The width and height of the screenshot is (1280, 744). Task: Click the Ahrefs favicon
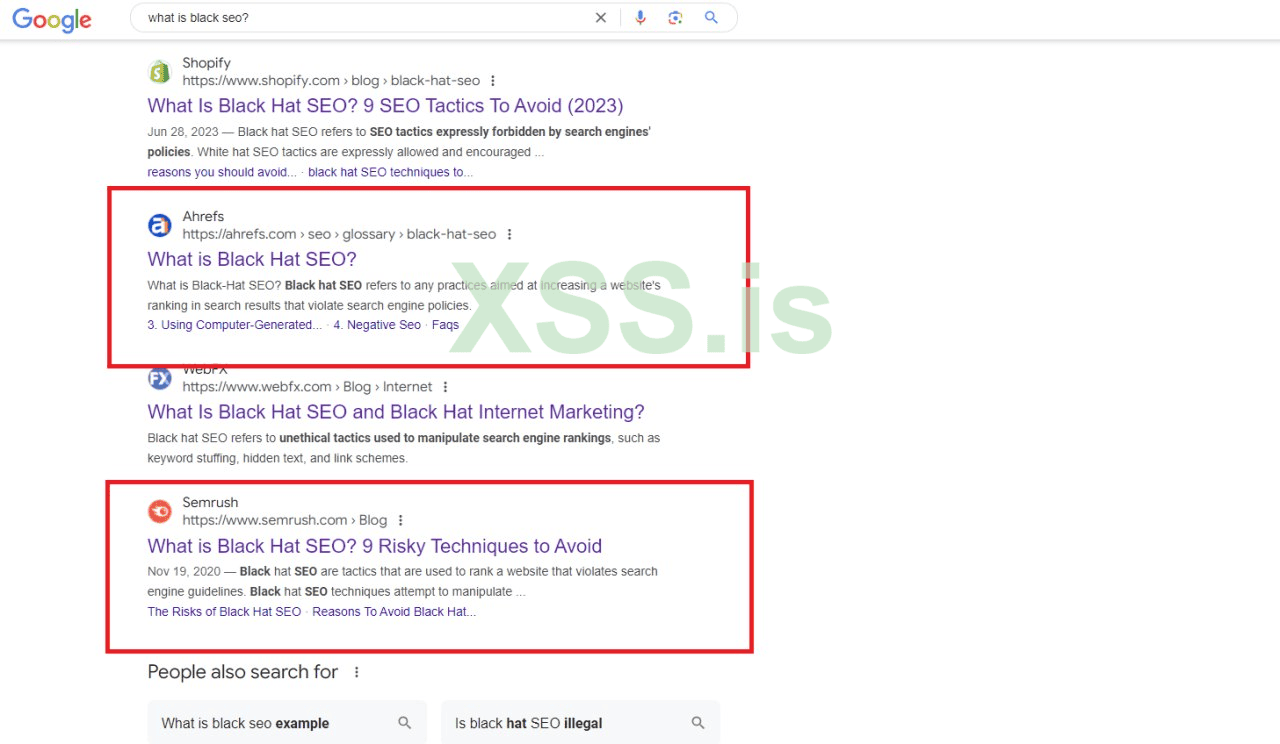coord(159,226)
